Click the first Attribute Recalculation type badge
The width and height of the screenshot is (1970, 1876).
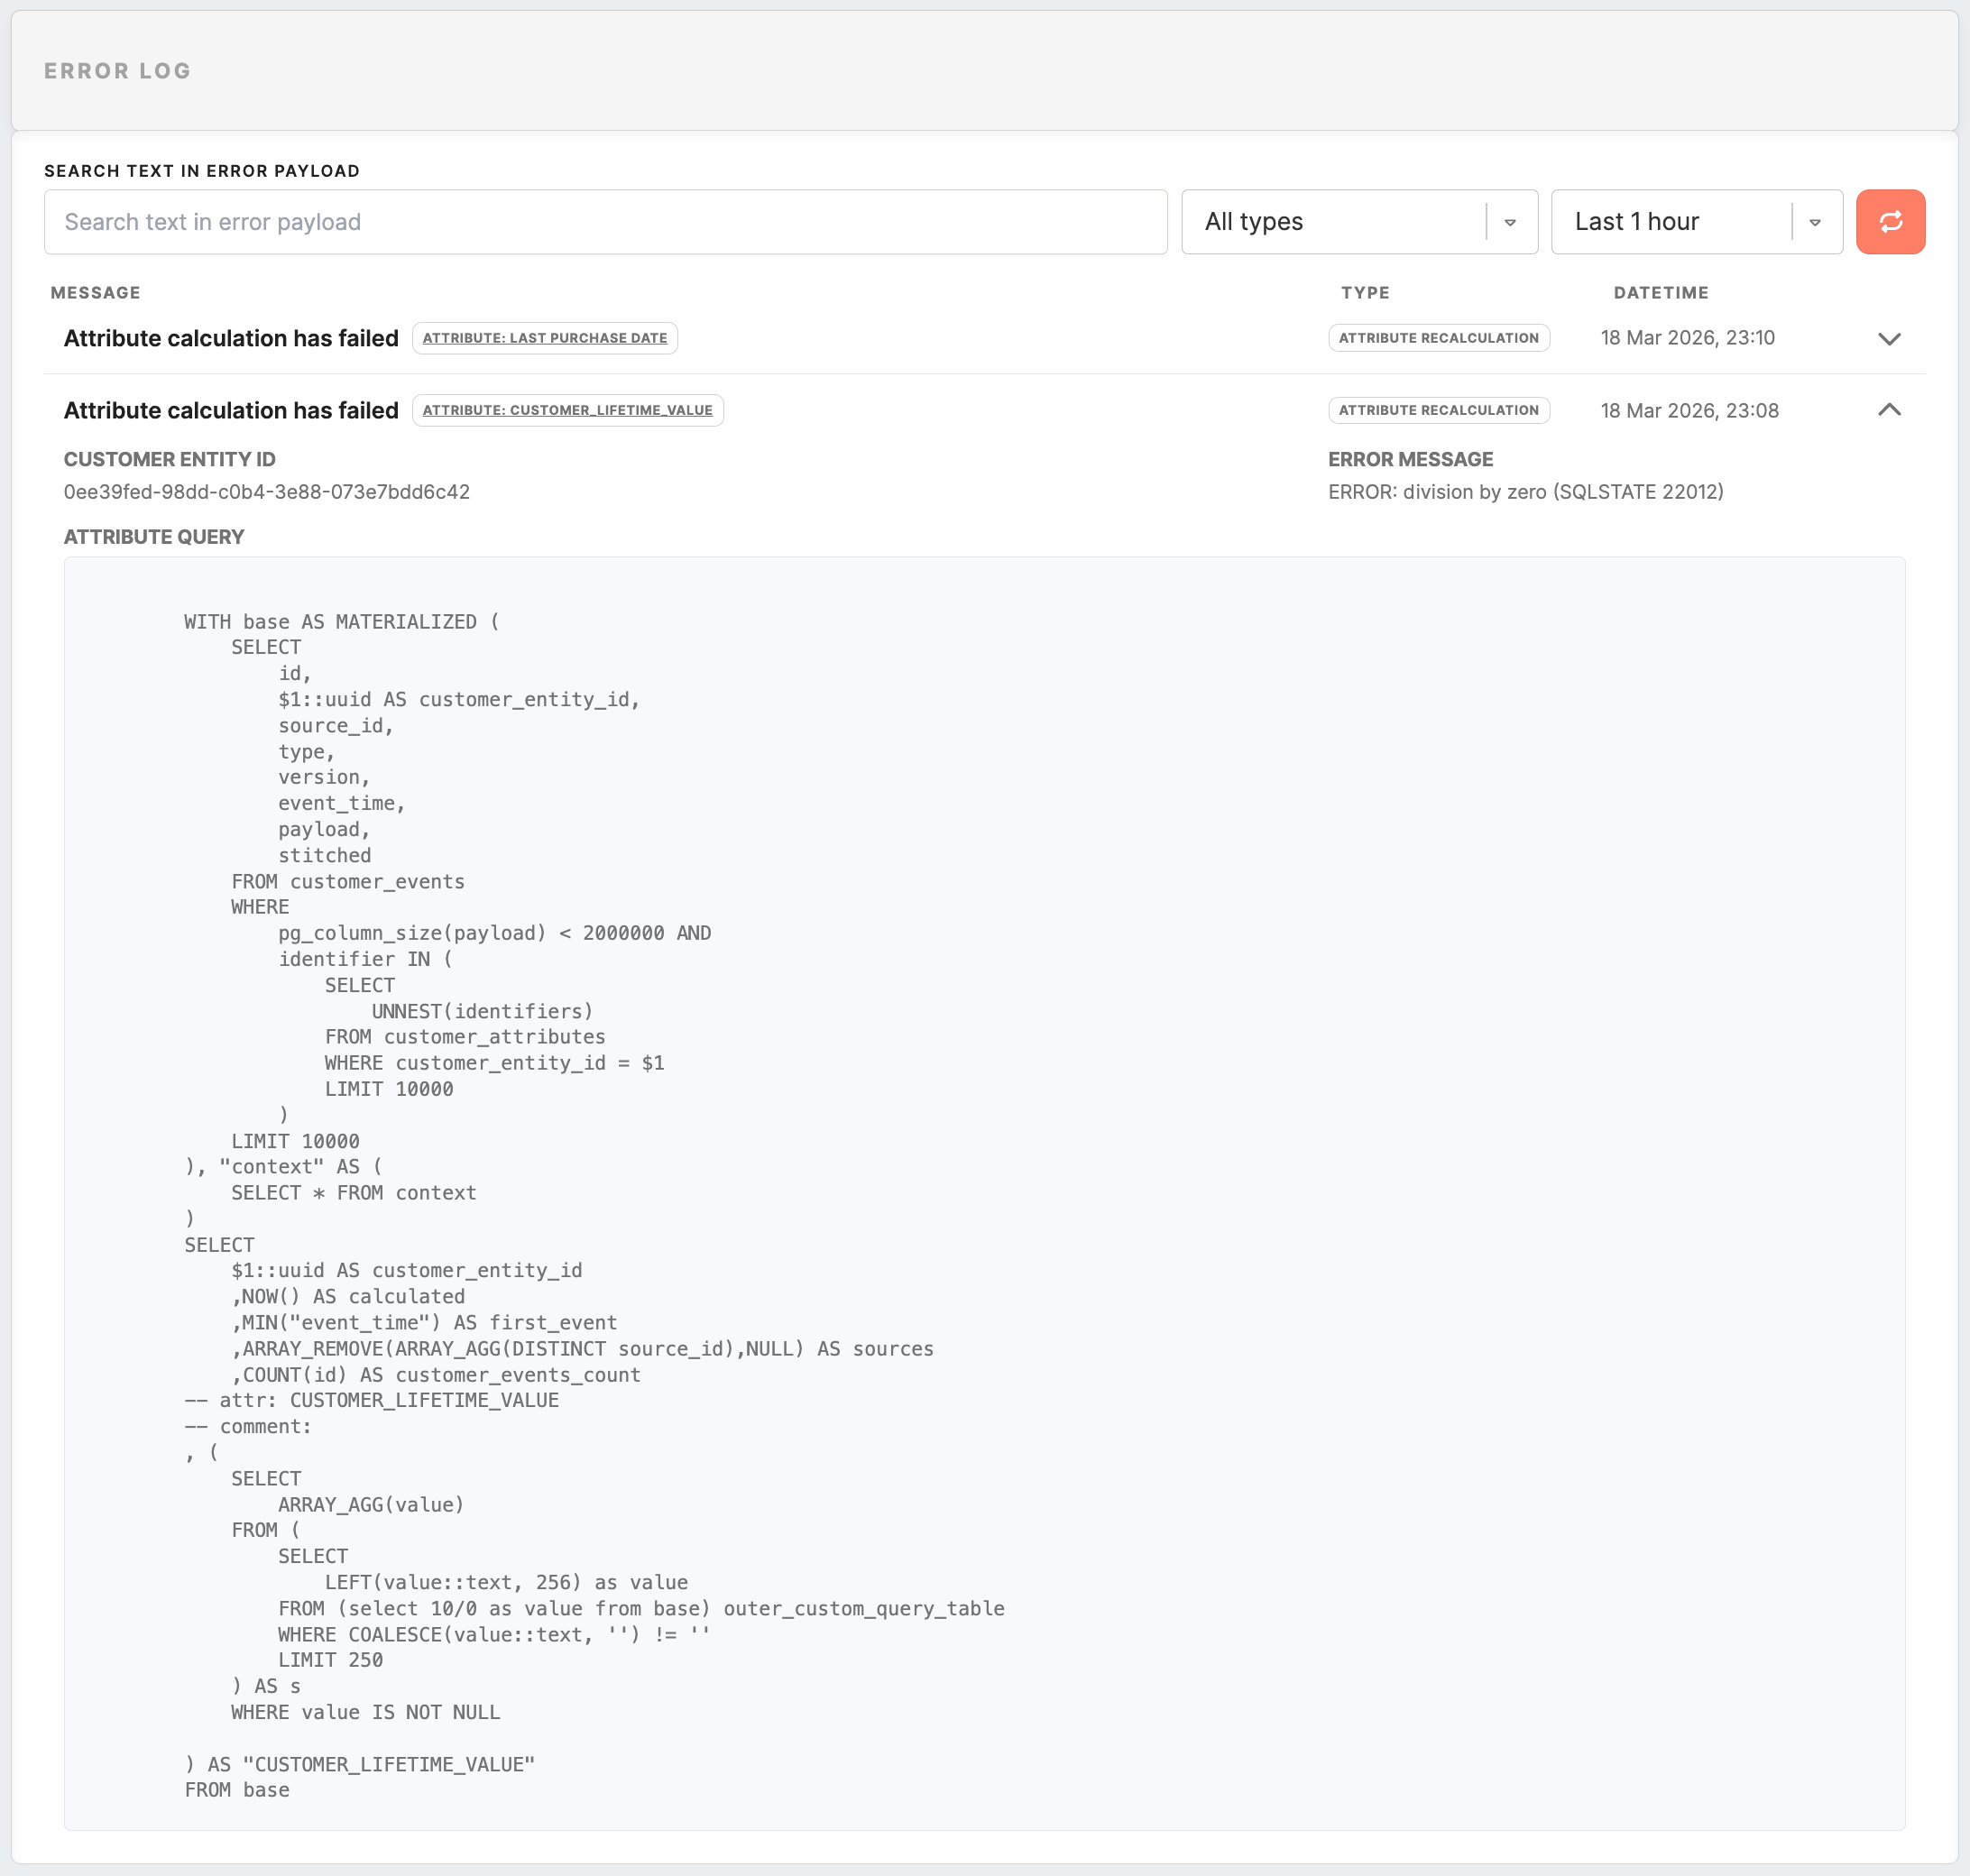pos(1438,338)
